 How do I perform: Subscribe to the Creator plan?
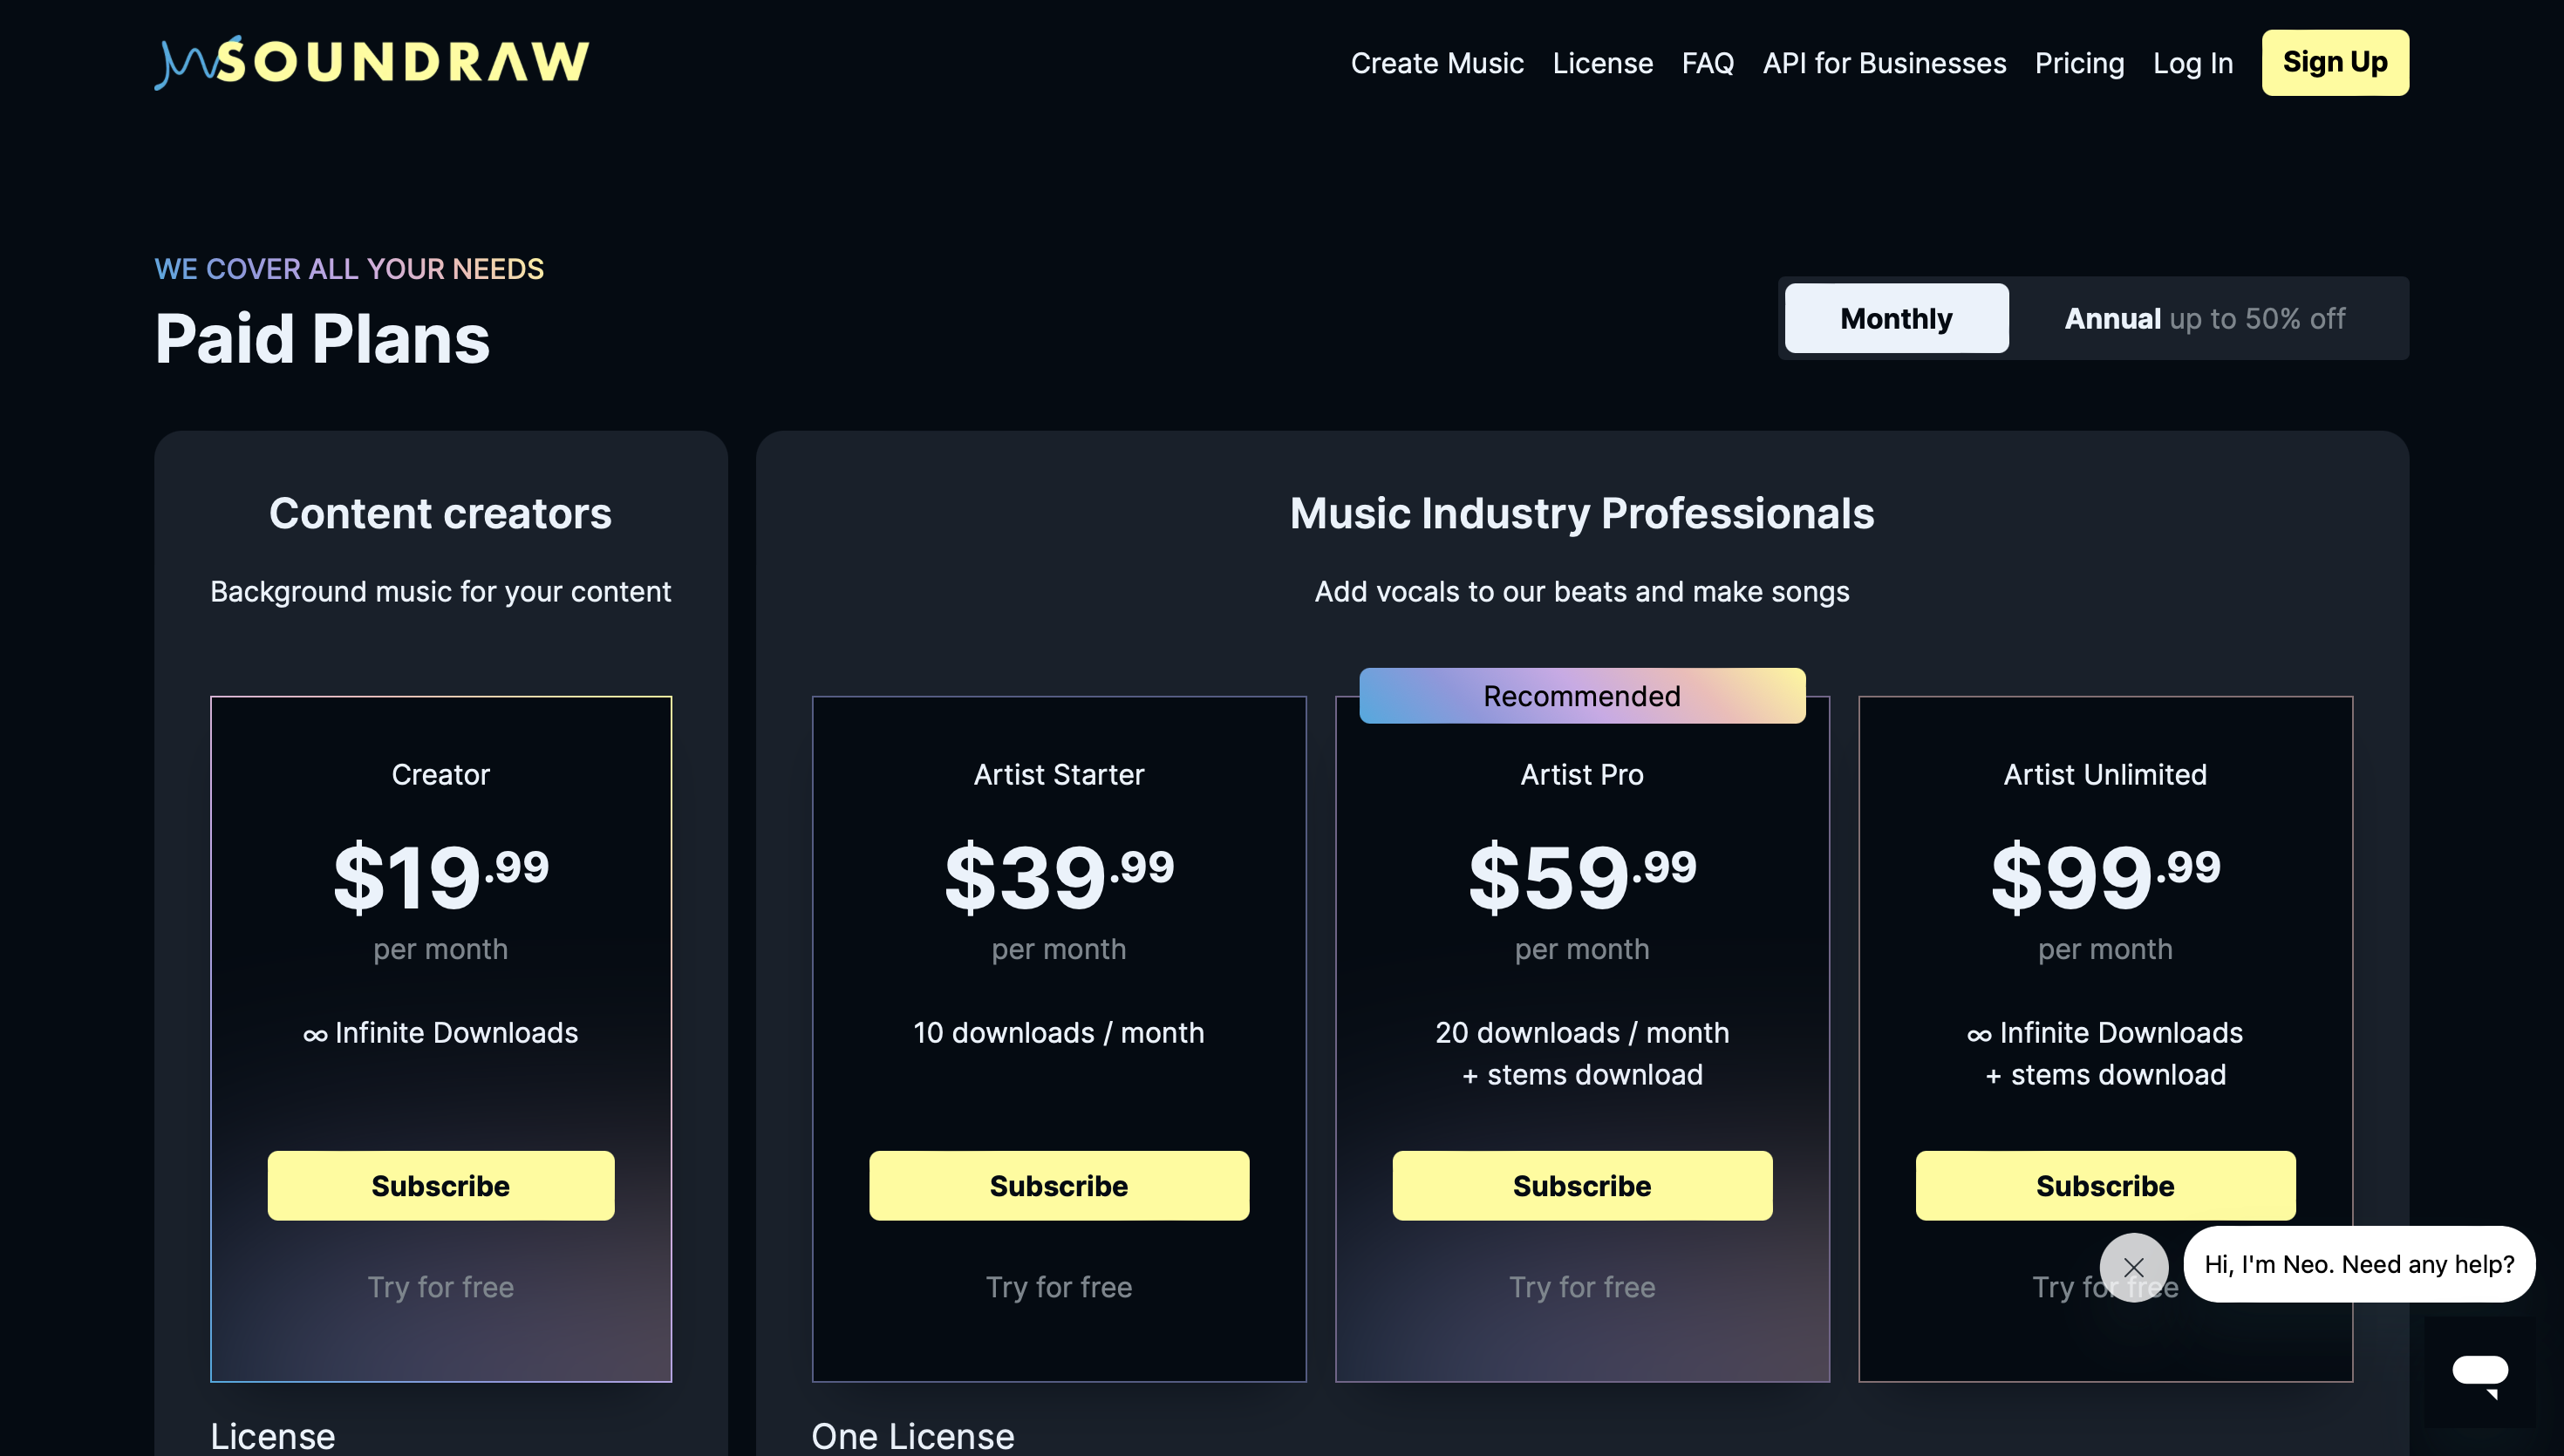pyautogui.click(x=440, y=1185)
